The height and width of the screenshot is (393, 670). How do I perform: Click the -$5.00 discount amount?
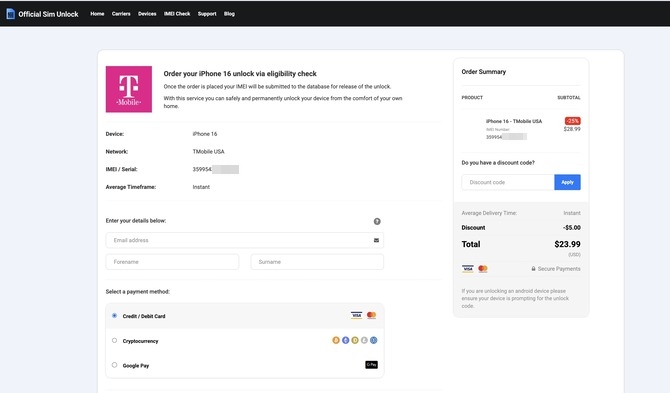[571, 227]
